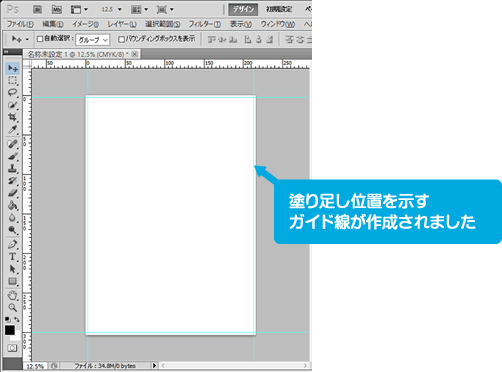Screen dimensions: 502x372
Task: Select the Eyedropper tool
Action: pos(13,129)
